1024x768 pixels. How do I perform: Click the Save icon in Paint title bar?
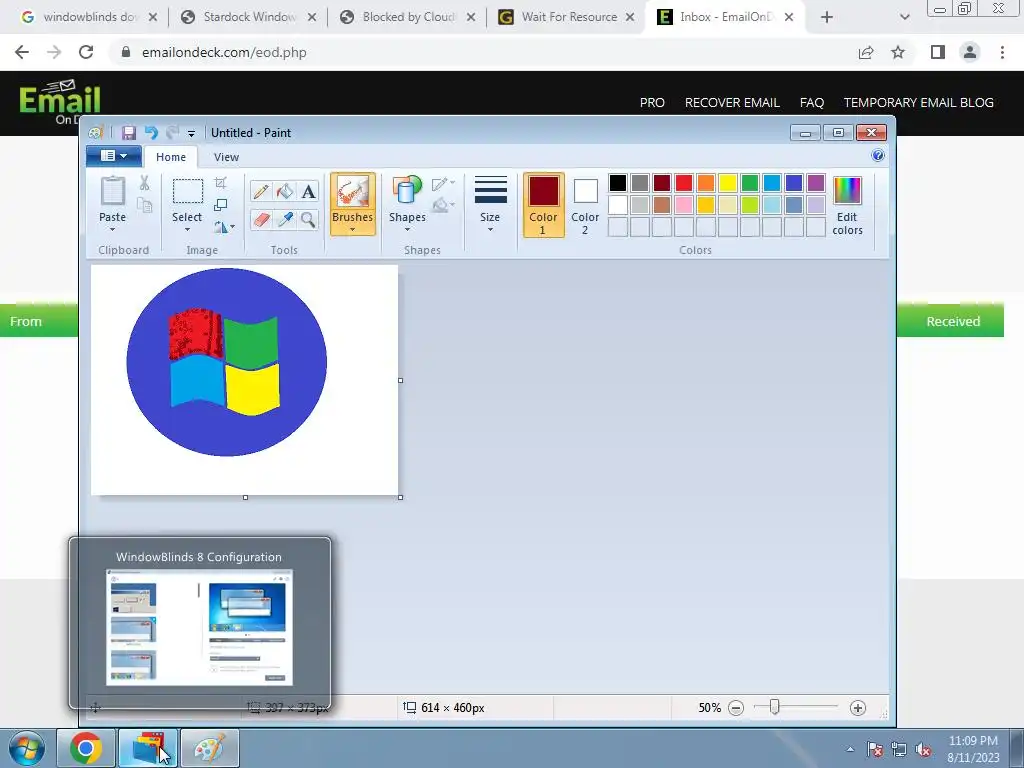[129, 133]
